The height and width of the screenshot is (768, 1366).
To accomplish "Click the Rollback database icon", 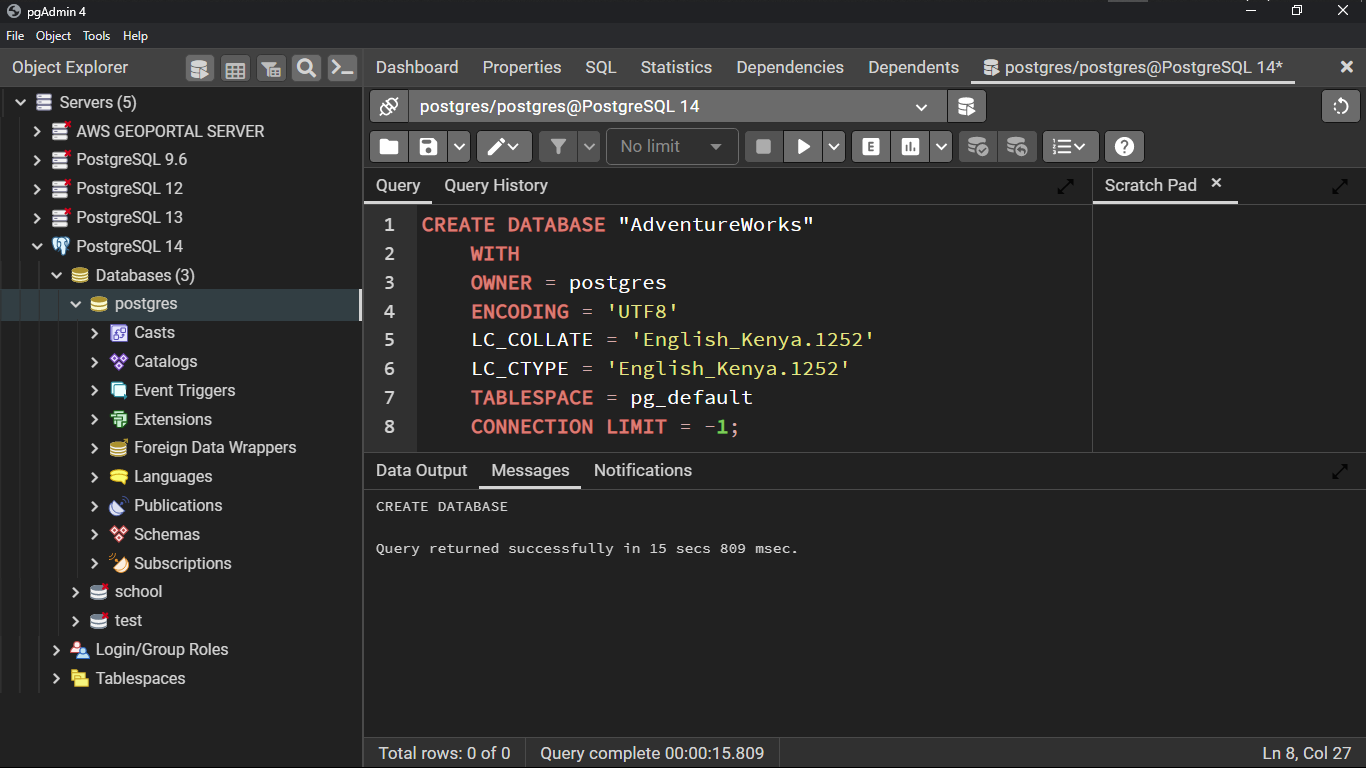I will [1016, 147].
